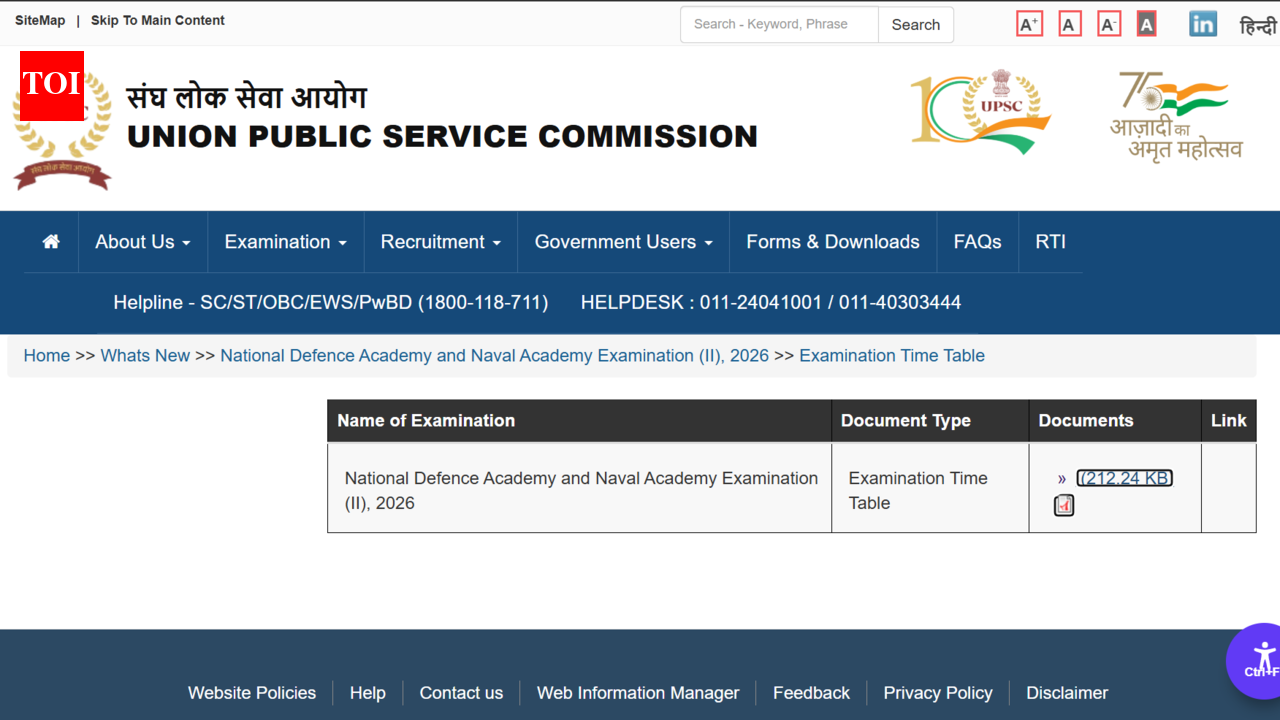This screenshot has width=1280, height=720.
Task: Click the Home icon in navigation bar
Action: (x=51, y=241)
